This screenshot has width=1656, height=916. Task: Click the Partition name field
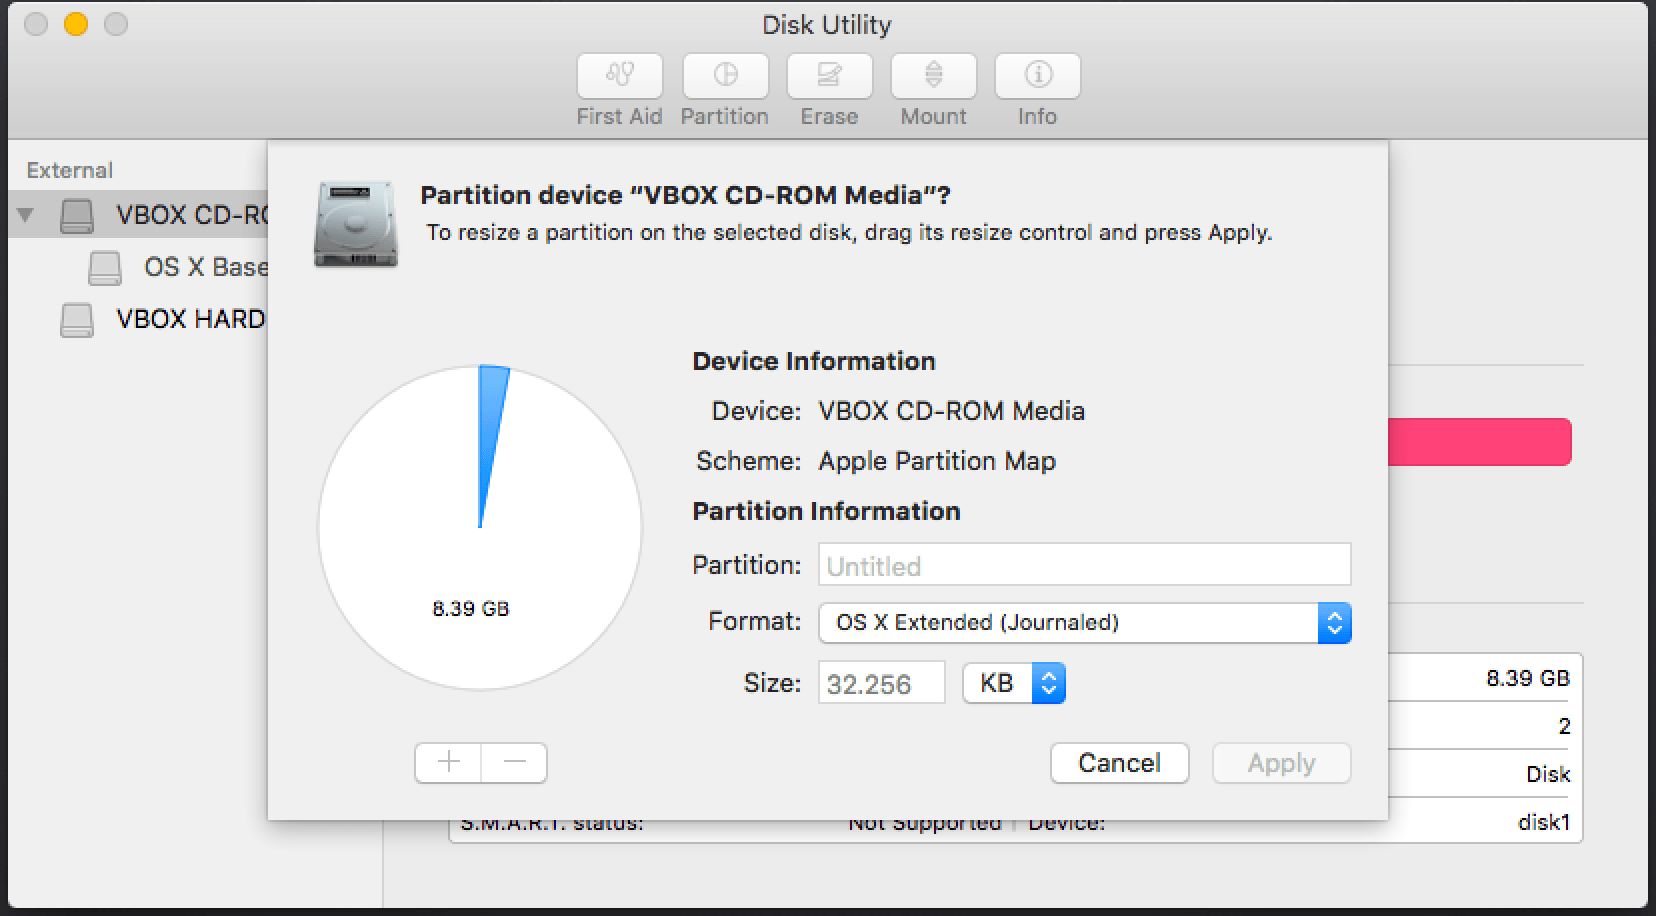tap(1085, 565)
